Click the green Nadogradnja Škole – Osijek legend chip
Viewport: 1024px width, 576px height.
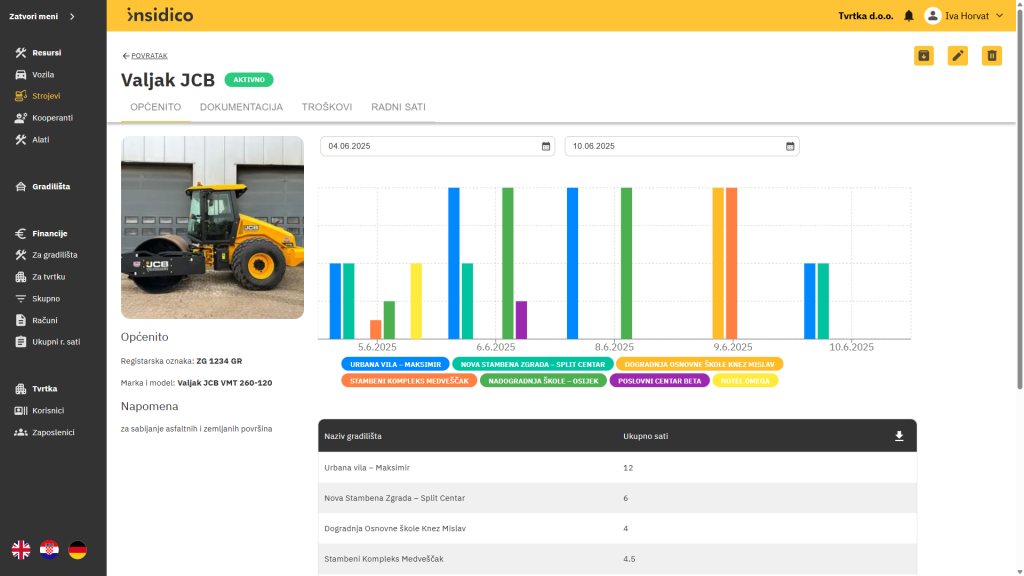(x=543, y=380)
